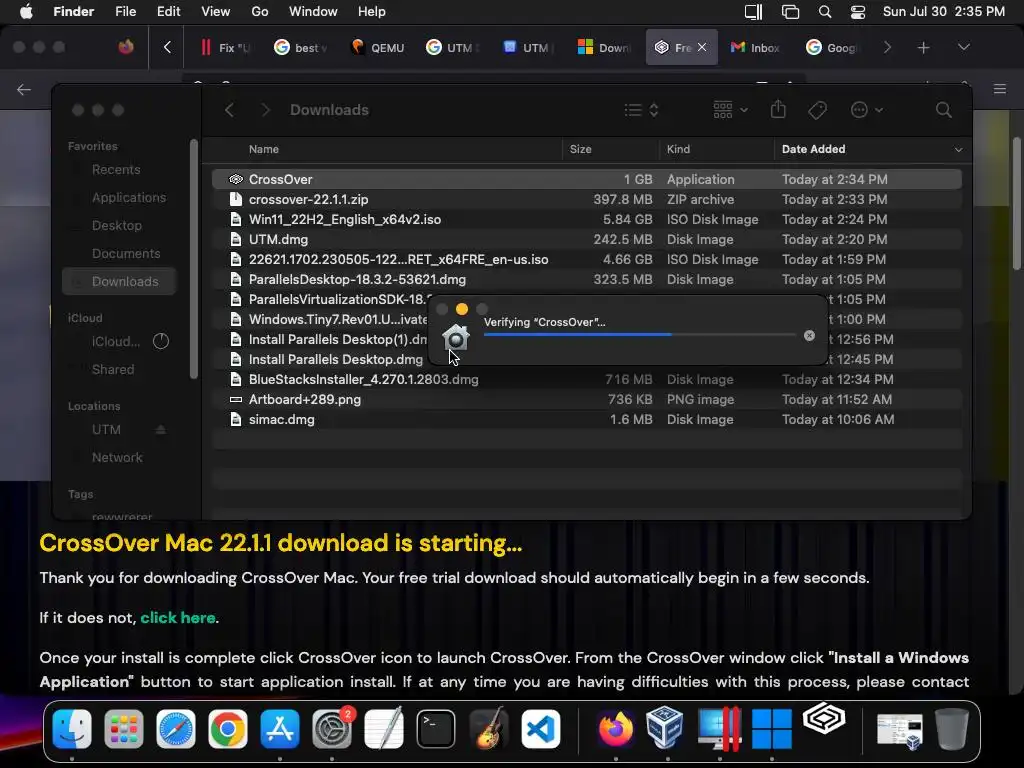Open the Group By dropdown in Finder
Viewport: 1024px width, 768px height.
[730, 110]
